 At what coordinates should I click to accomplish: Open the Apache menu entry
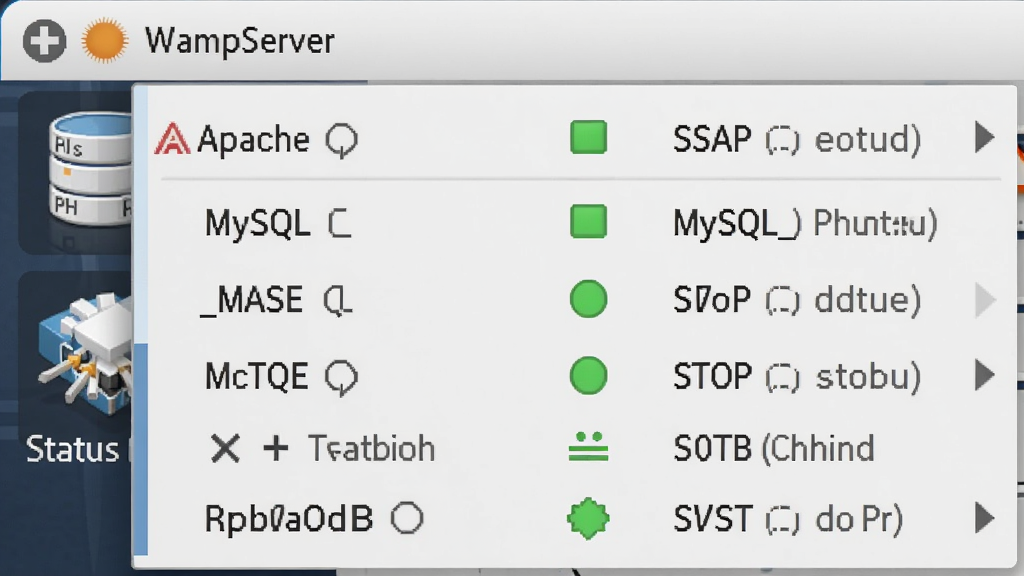[x=253, y=139]
